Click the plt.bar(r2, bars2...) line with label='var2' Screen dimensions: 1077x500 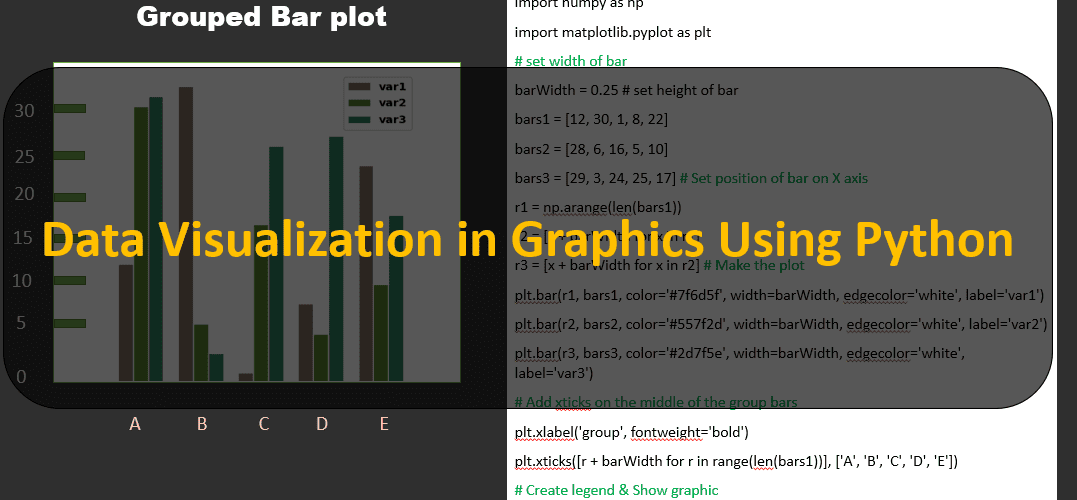pos(780,324)
